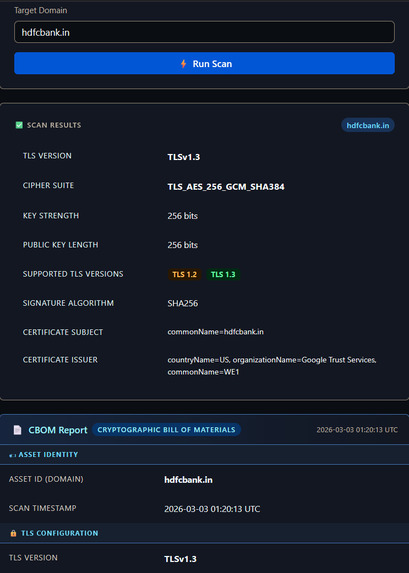Image resolution: width=409 pixels, height=573 pixels.
Task: Click the report timestamp in CBOM header
Action: pos(357,430)
